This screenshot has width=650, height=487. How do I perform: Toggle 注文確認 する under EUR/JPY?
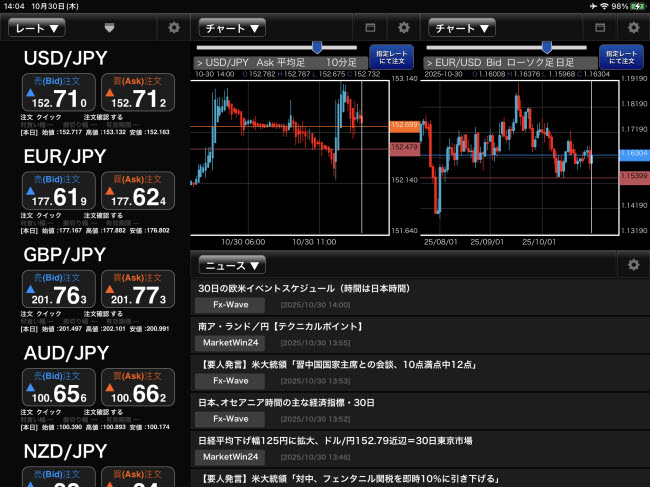pyautogui.click(x=103, y=216)
